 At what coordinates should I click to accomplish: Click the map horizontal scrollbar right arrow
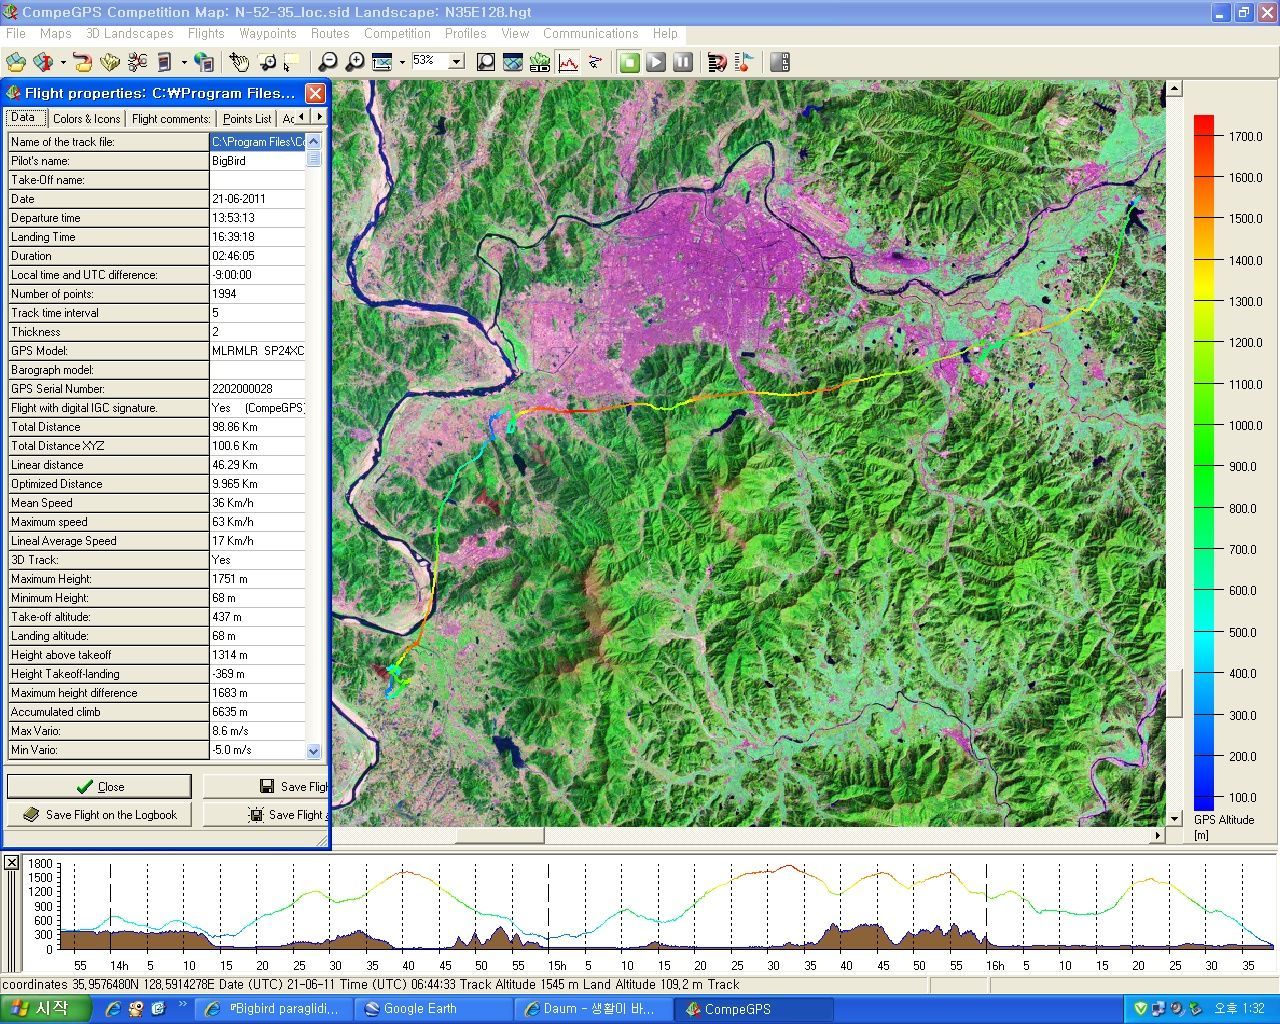pos(1158,835)
